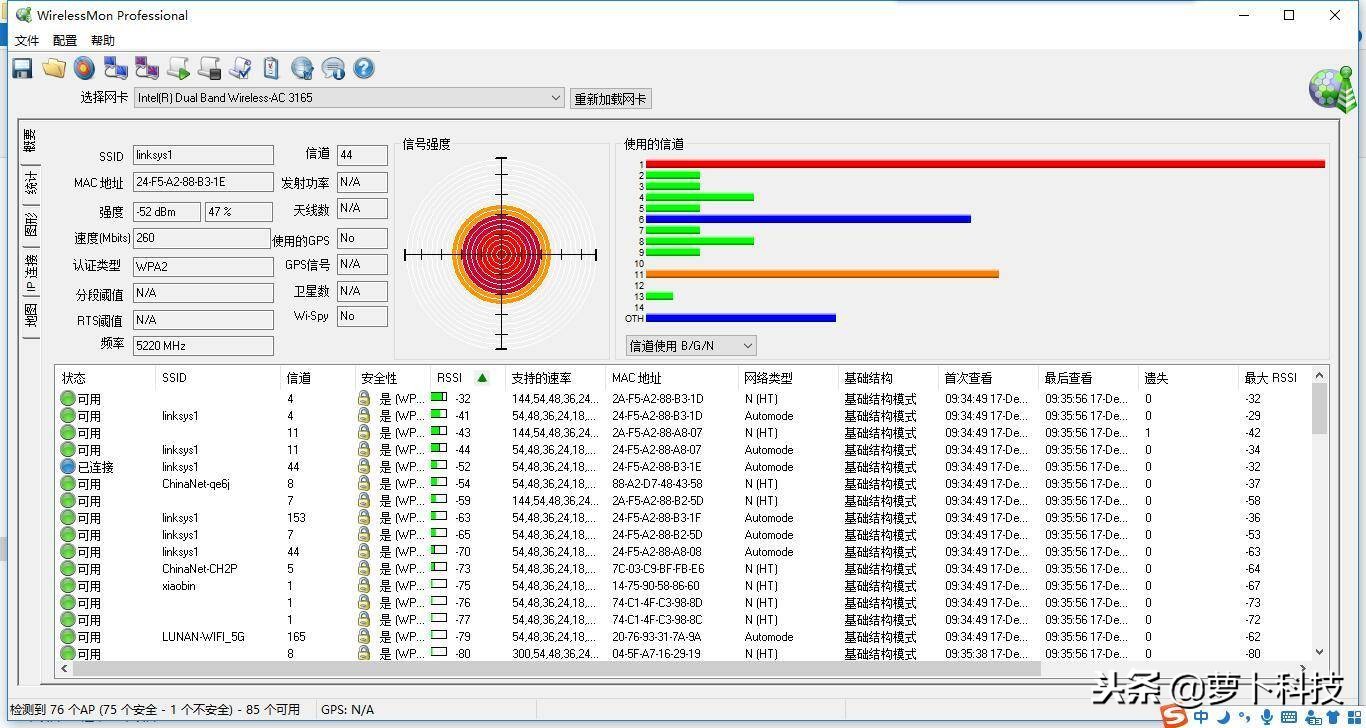1366x728 pixels.
Task: Start logging with the green-arrow script icon
Action: 178,68
